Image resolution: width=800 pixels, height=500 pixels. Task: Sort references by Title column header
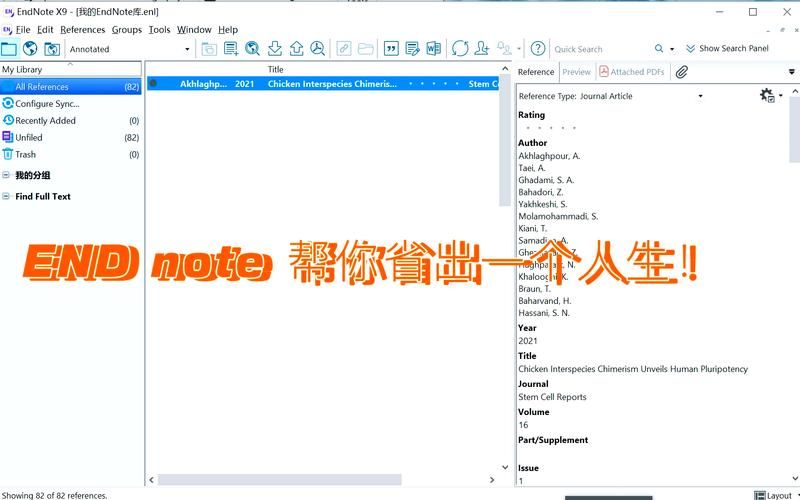coord(276,69)
